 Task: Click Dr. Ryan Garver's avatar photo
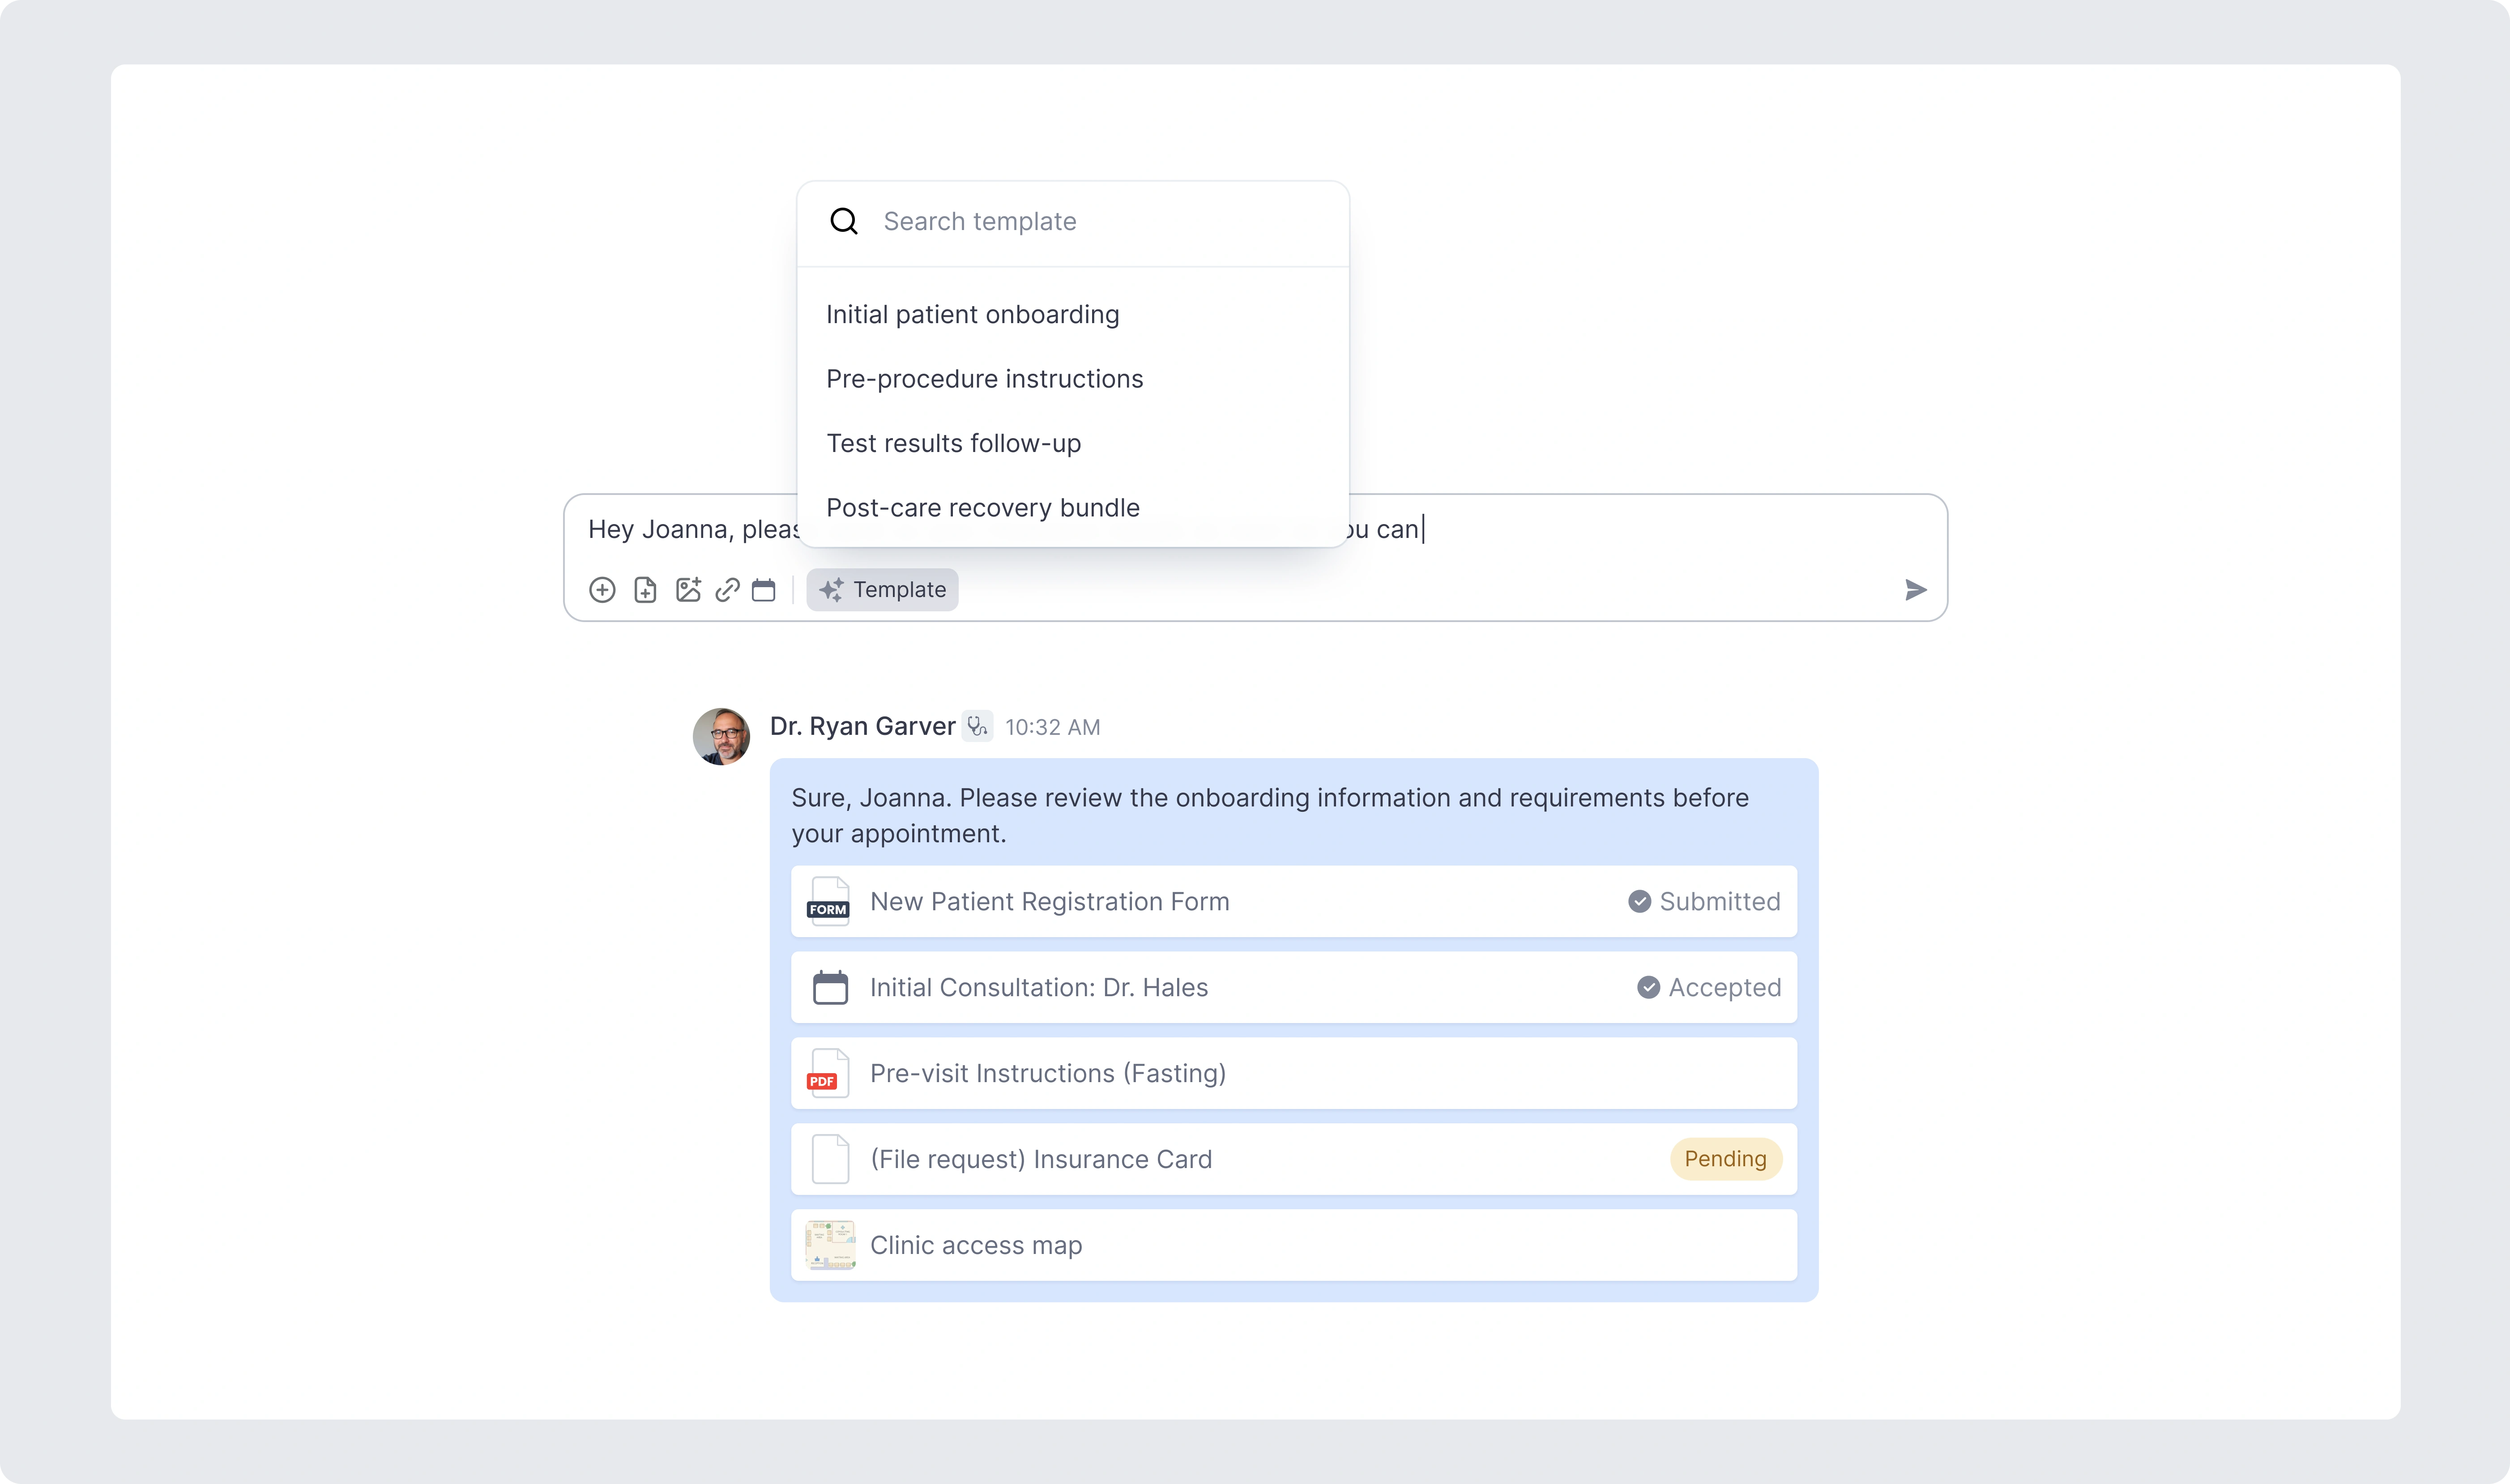pos(721,737)
